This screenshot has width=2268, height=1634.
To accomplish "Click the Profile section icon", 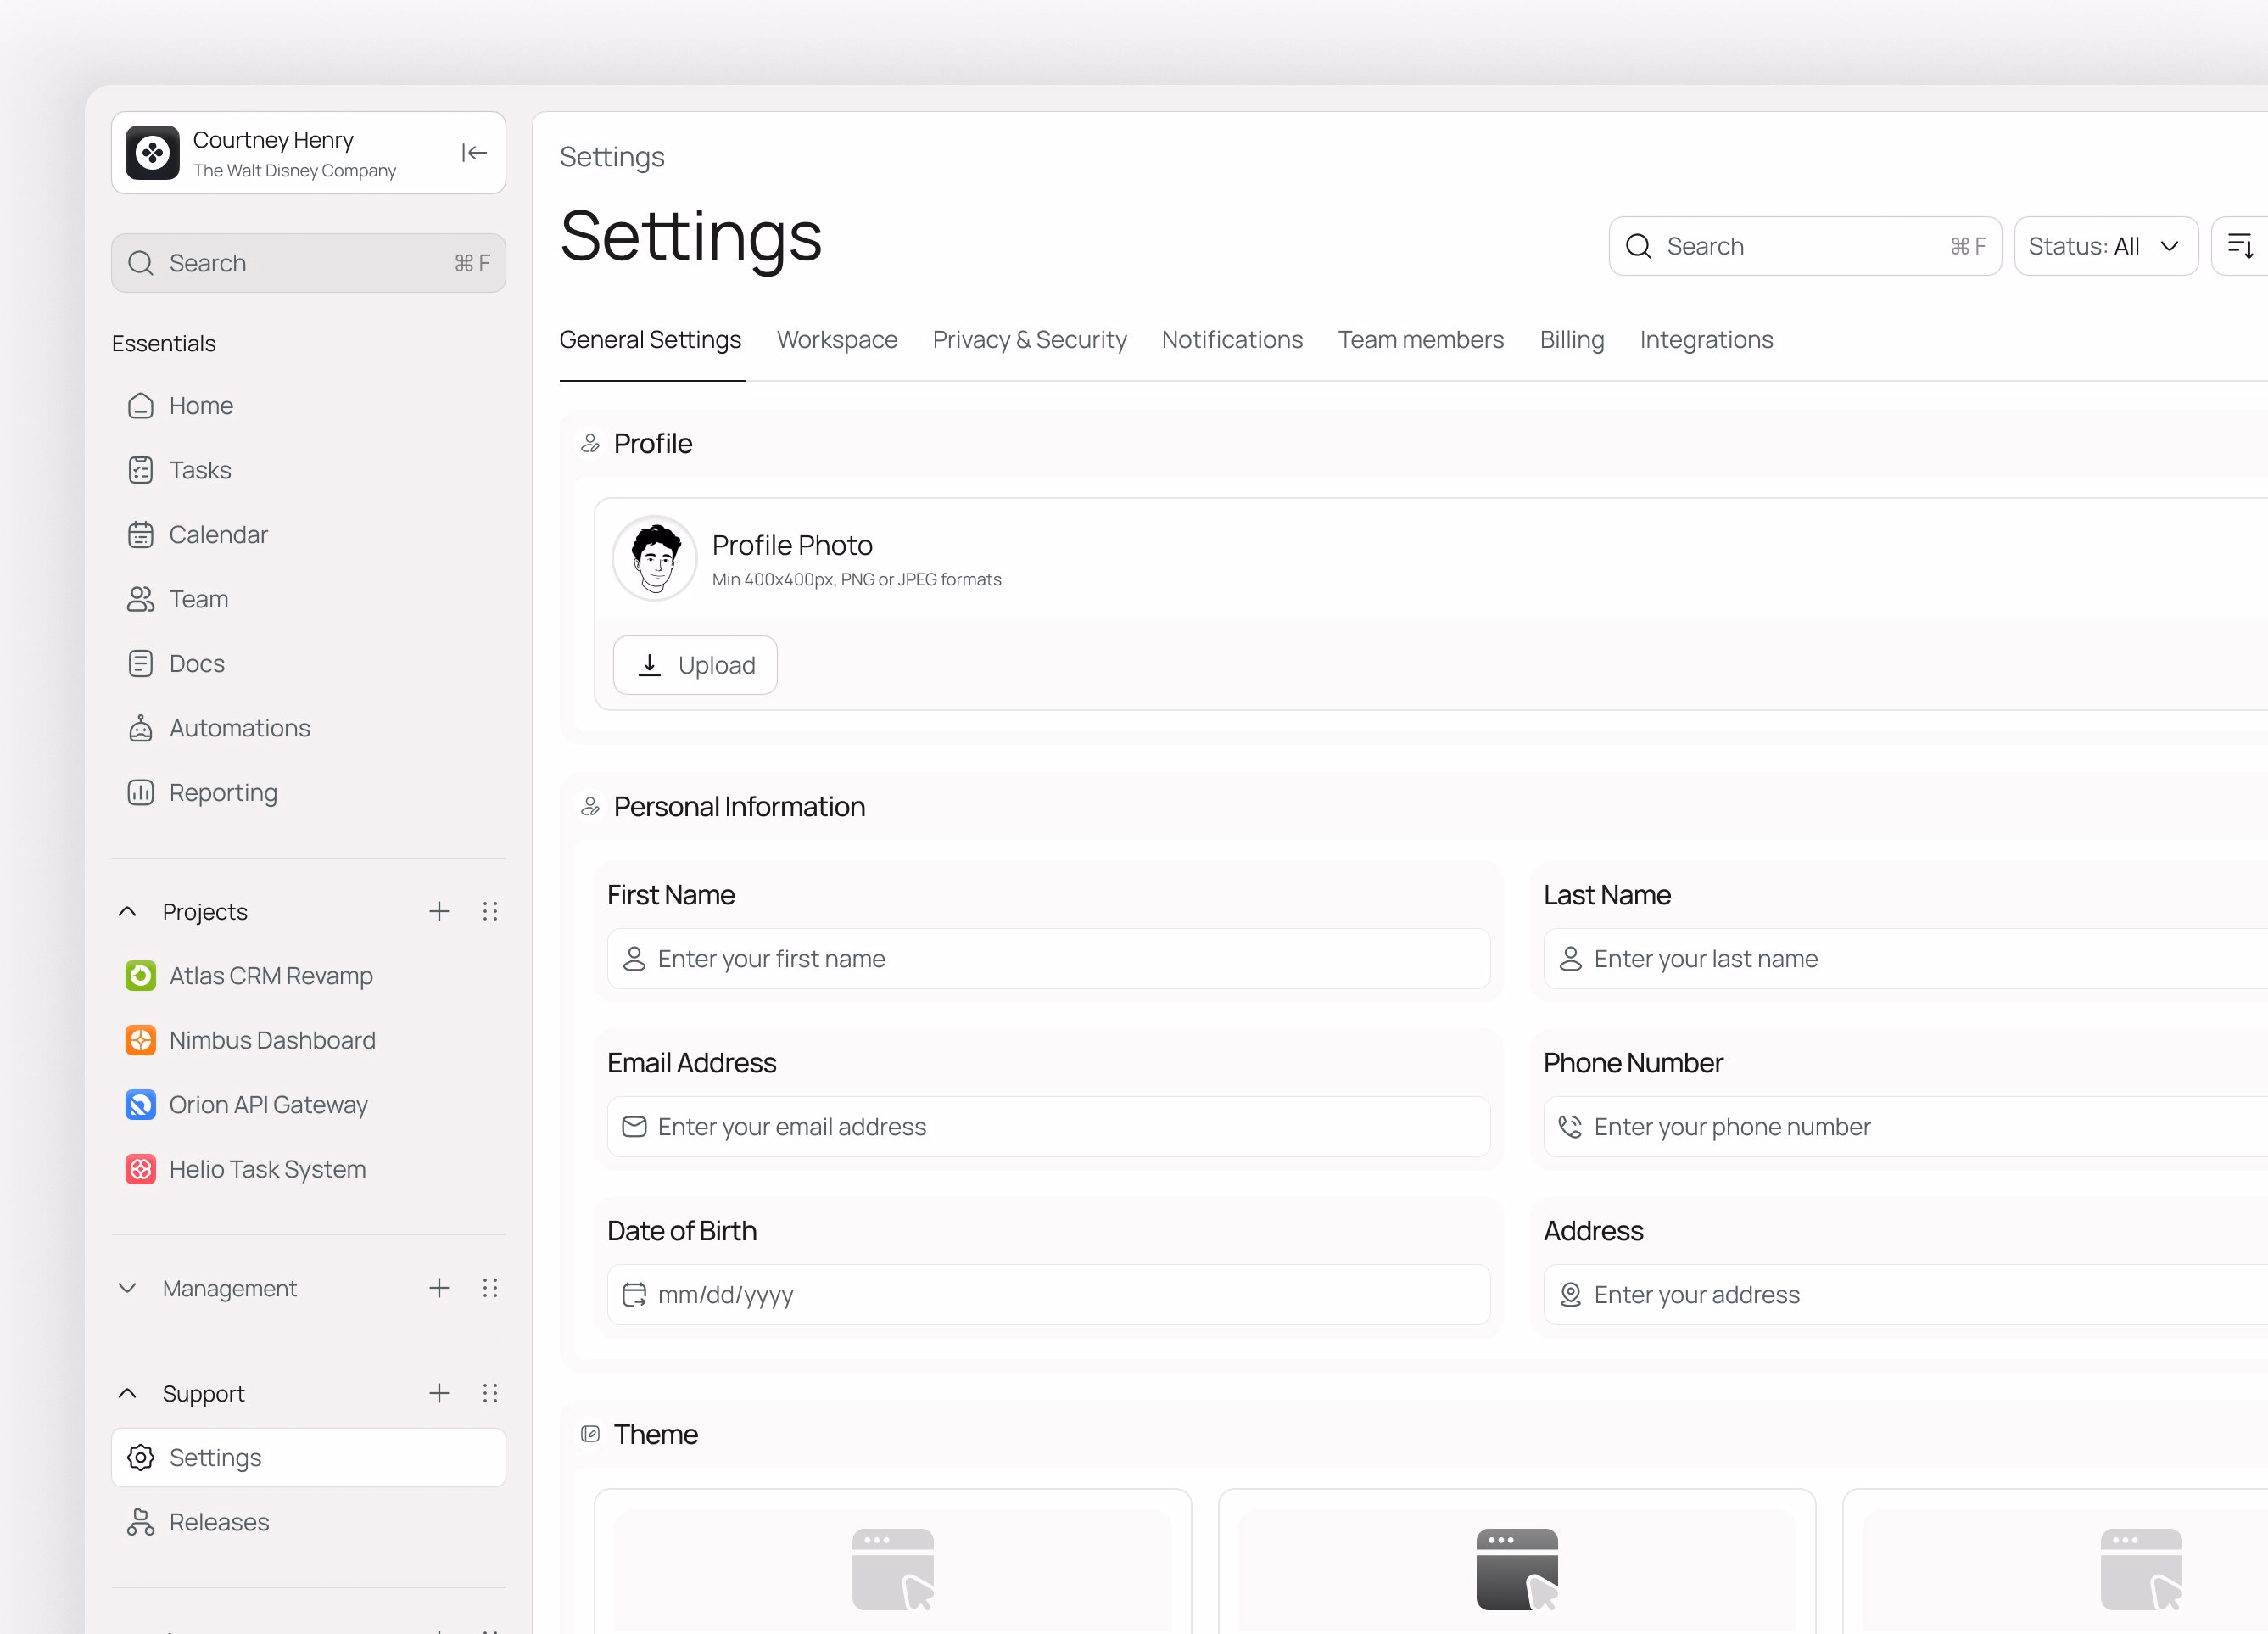I will pos(591,443).
